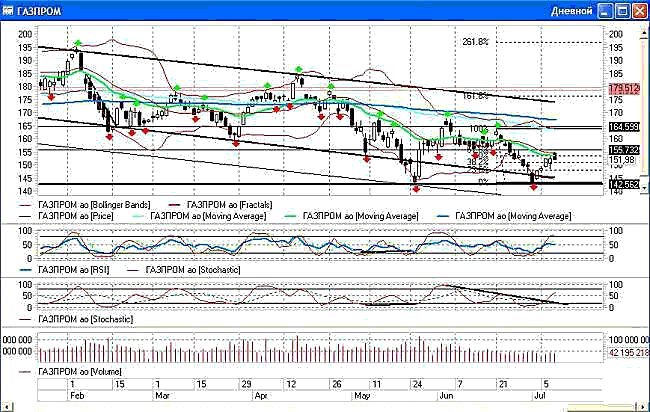The image size is (650, 412).
Task: Click the 100 000 00 volume axis label on right
Action: 629,340
